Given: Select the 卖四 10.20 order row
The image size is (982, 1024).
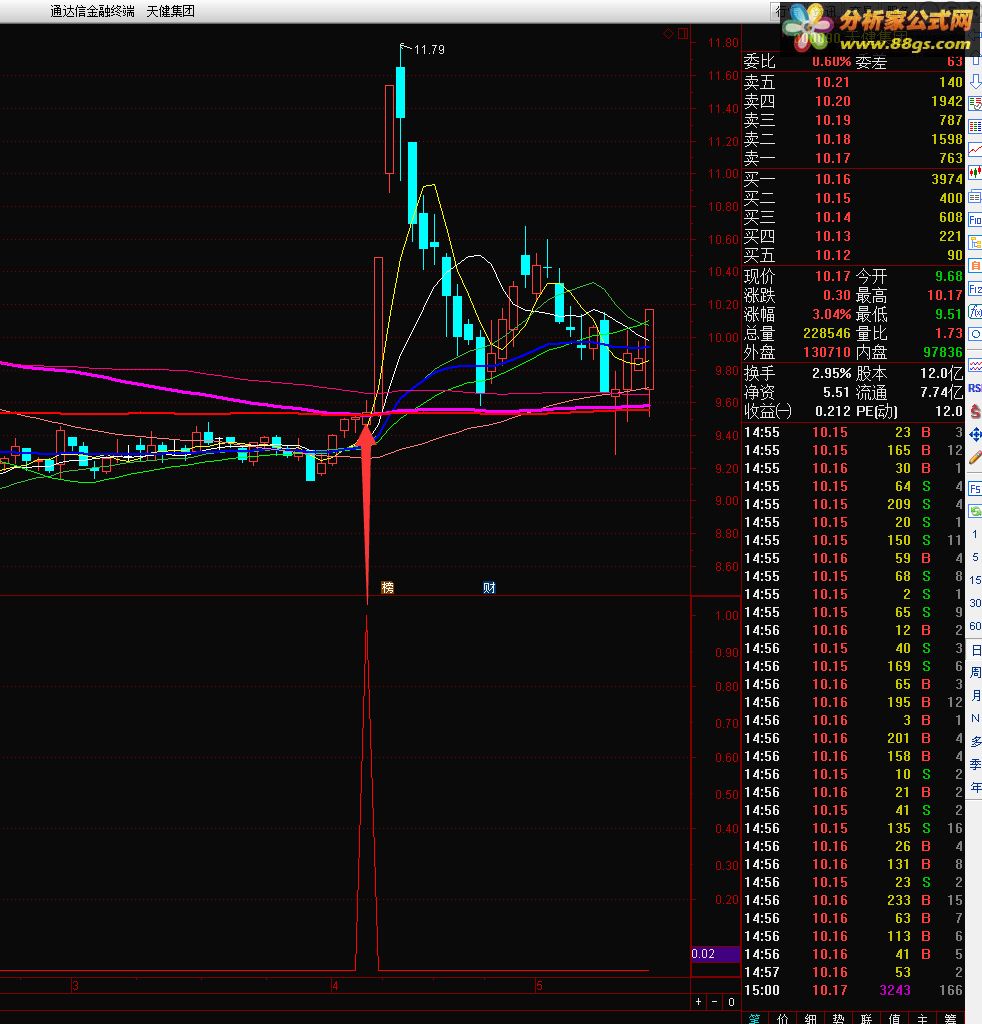Looking at the screenshot, I should [x=853, y=101].
